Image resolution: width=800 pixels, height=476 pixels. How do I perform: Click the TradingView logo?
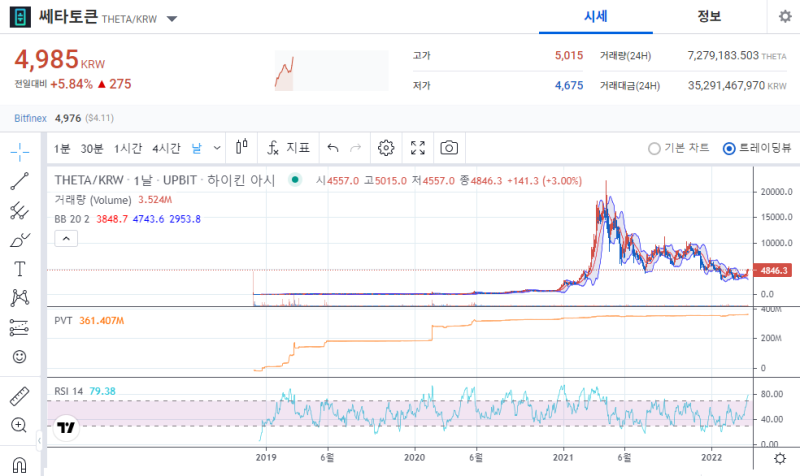66,428
